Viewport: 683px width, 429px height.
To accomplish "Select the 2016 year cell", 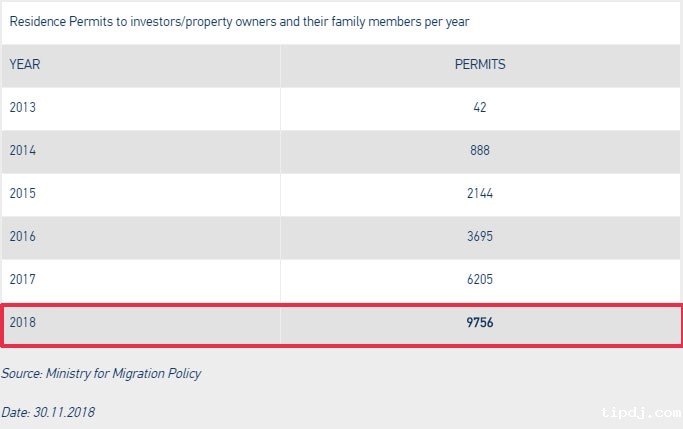I will click(22, 238).
